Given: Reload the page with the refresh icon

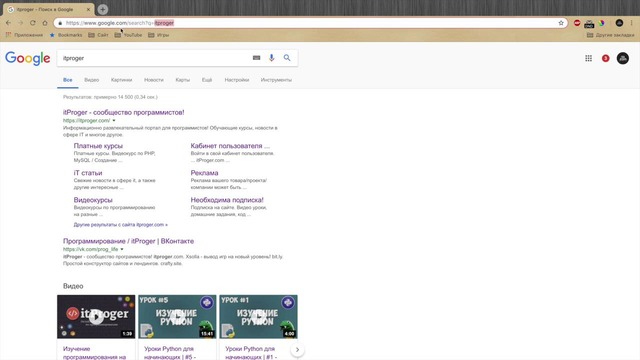Looking at the screenshot, I should (33, 23).
